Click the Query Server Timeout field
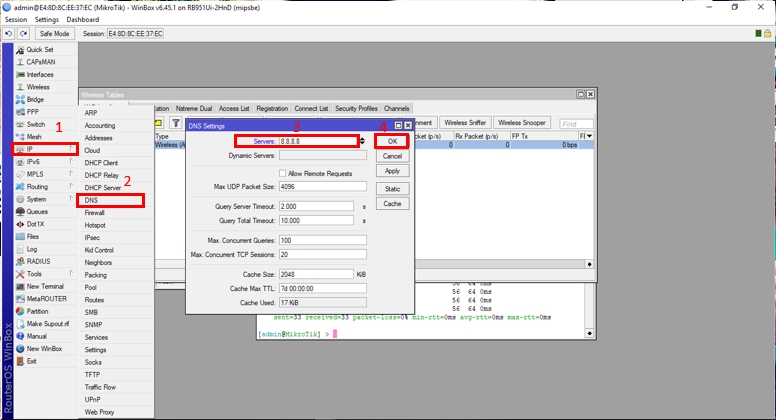Screen dimensions: 776x420 316,206
